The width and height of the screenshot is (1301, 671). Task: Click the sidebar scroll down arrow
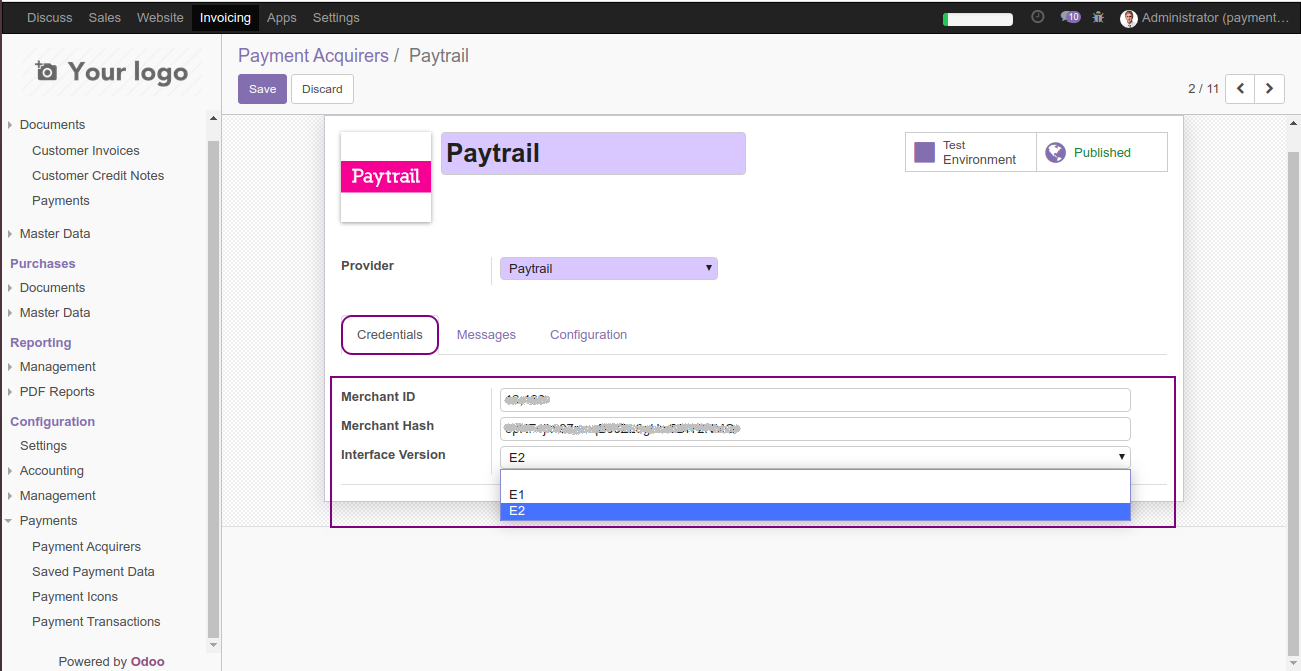pos(213,646)
